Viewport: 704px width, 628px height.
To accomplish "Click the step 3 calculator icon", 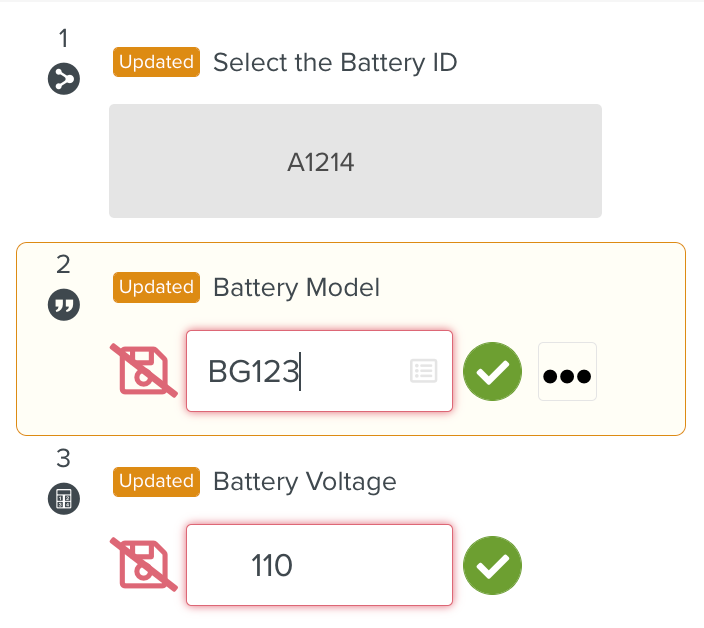I will click(x=63, y=499).
